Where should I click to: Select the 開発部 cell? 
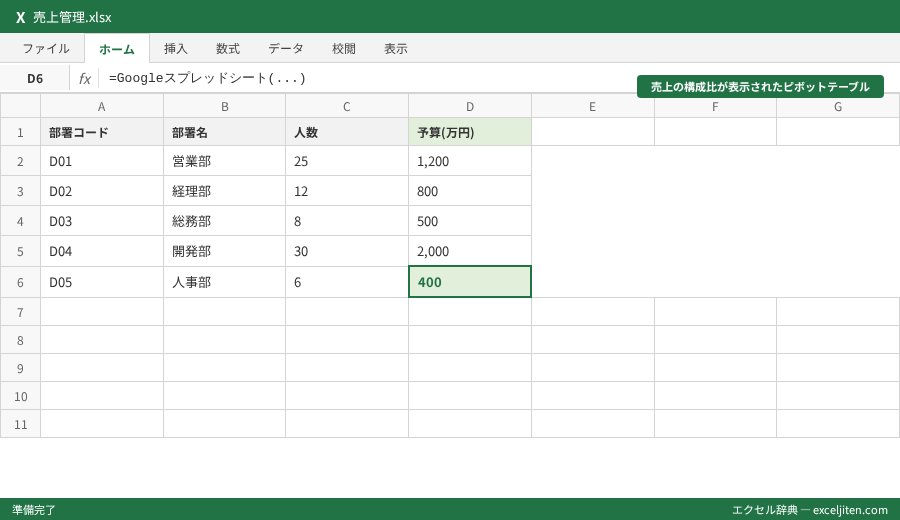tap(224, 251)
